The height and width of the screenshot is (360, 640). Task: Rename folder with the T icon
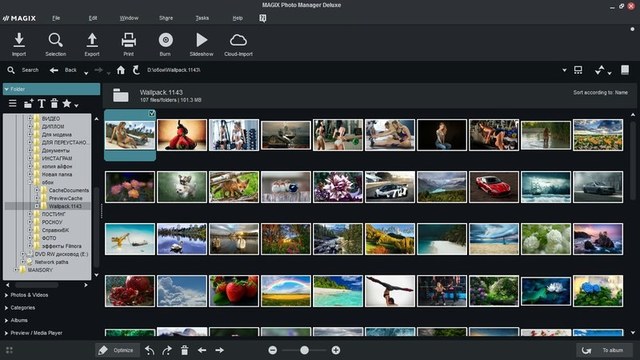pyautogui.click(x=42, y=104)
